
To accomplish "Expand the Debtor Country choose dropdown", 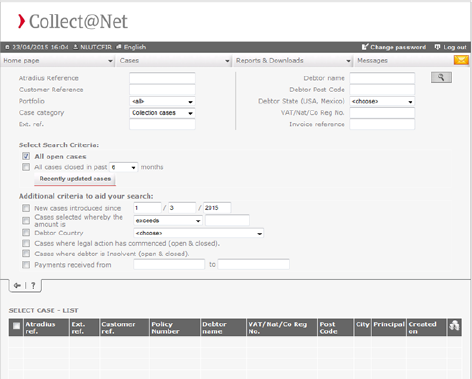I will tap(199, 233).
